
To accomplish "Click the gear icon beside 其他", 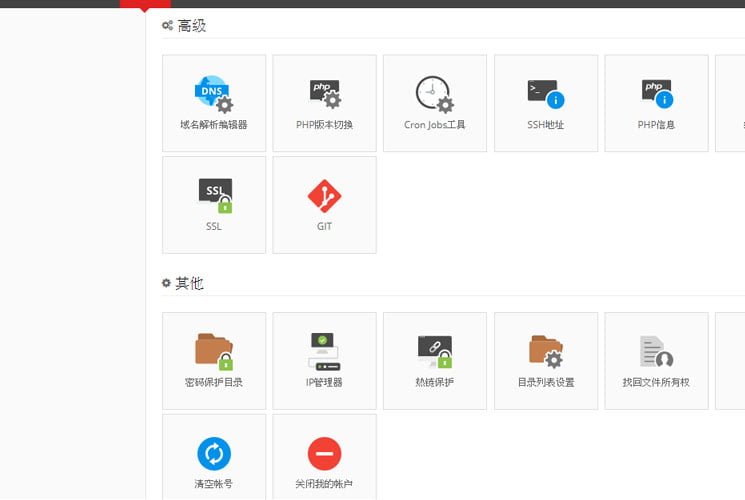I will click(x=167, y=284).
